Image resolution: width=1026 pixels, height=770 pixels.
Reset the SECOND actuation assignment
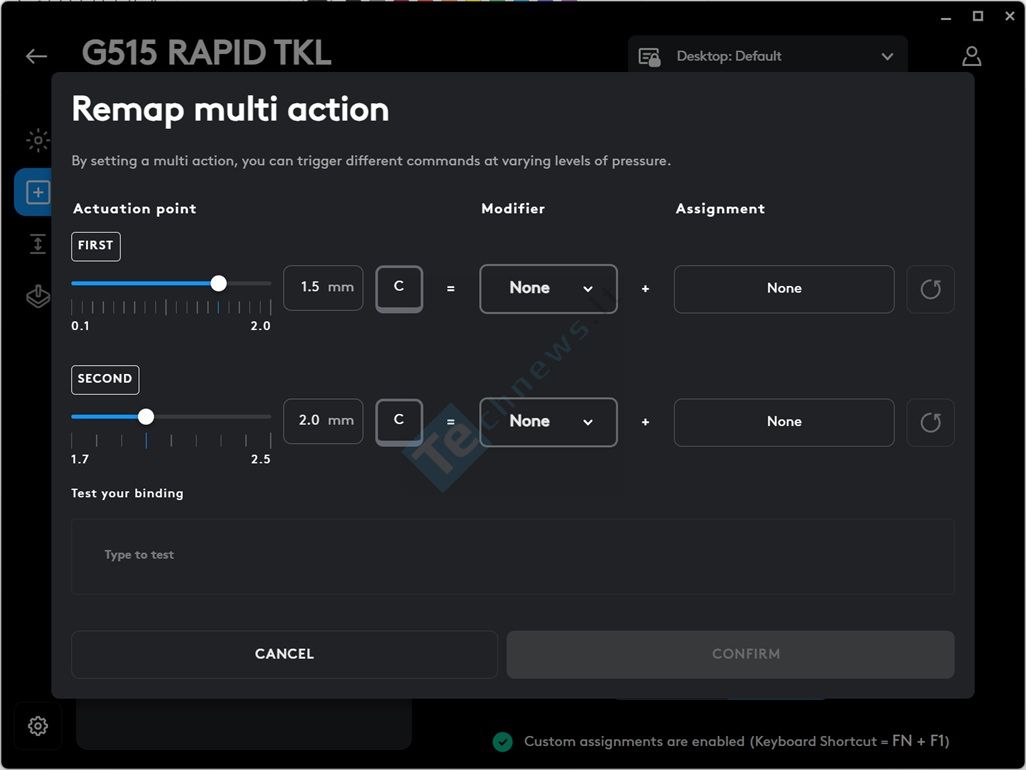pos(930,422)
